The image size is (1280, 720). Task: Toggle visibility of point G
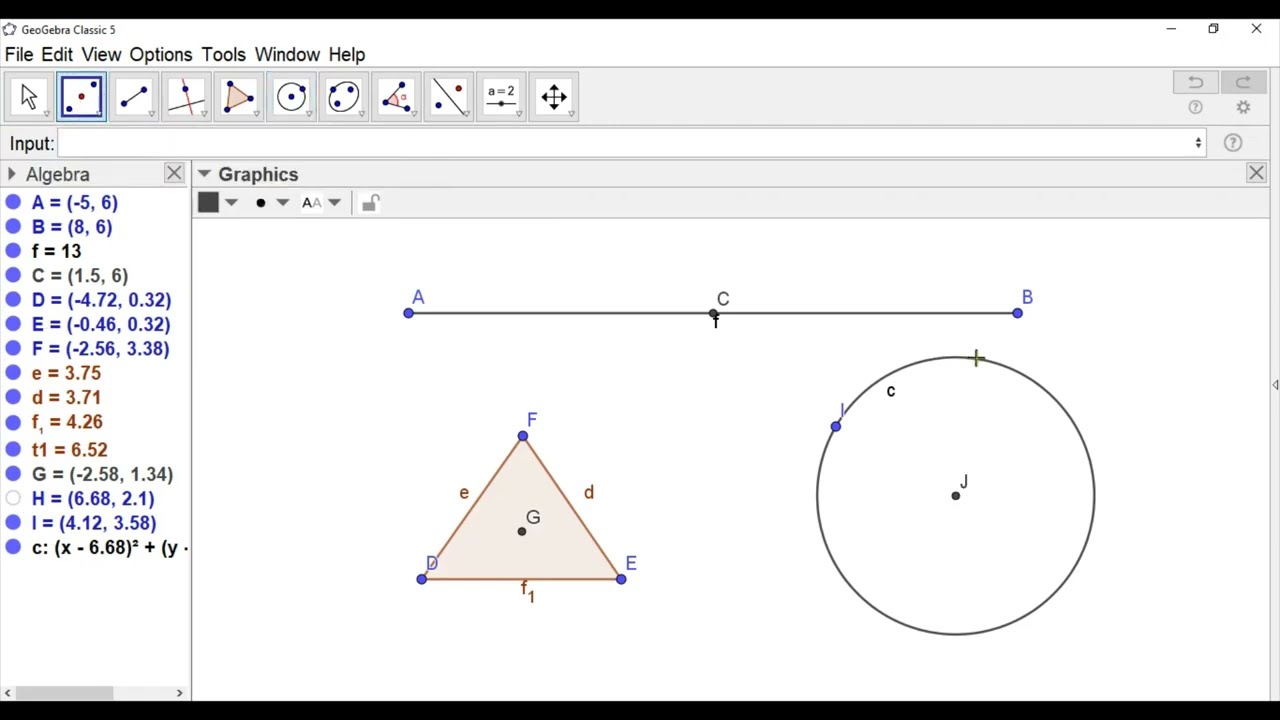[13, 474]
